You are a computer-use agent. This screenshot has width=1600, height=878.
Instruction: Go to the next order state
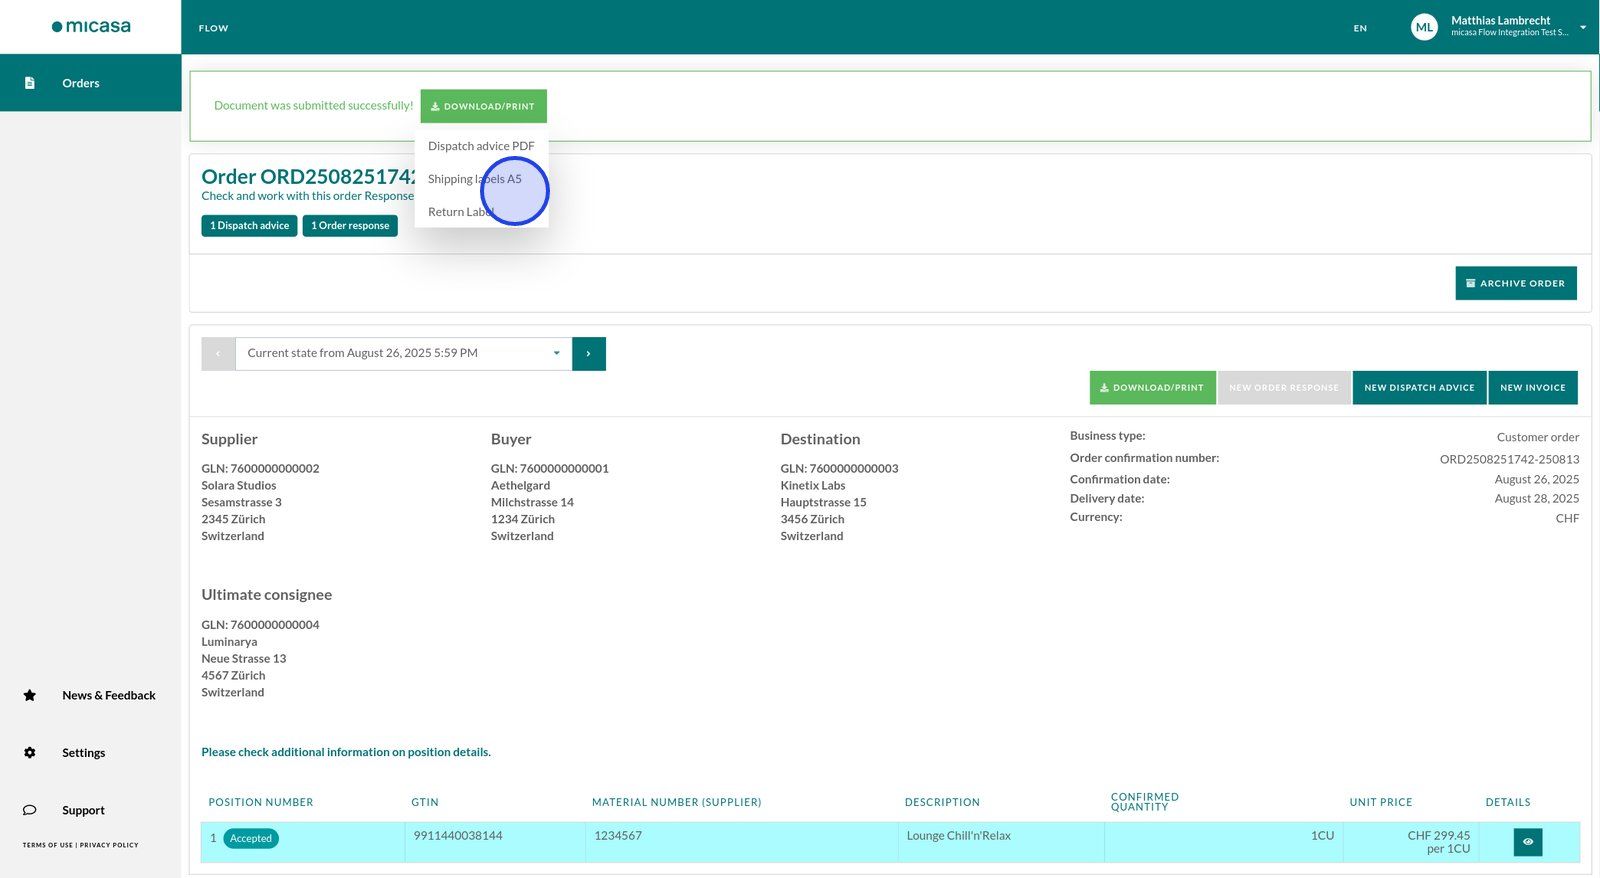(x=589, y=354)
